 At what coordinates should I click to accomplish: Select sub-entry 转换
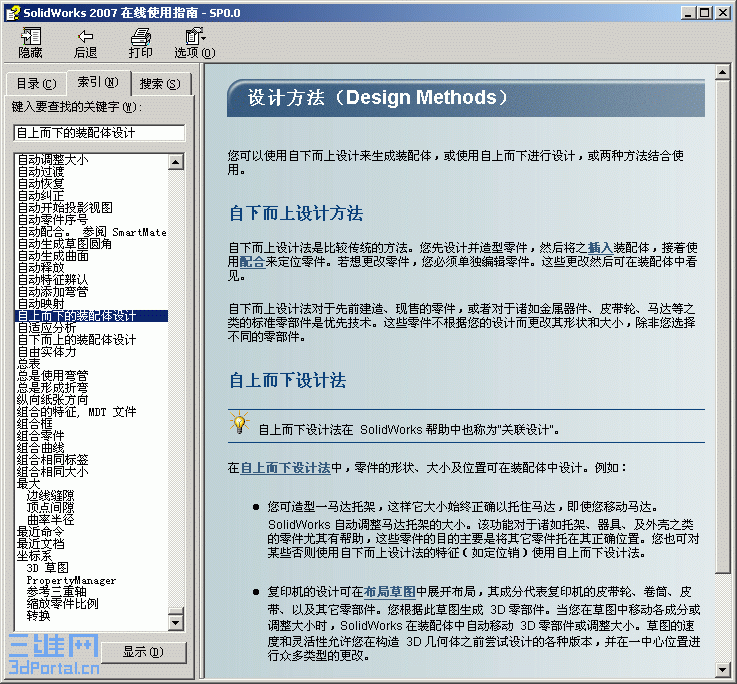(39, 615)
